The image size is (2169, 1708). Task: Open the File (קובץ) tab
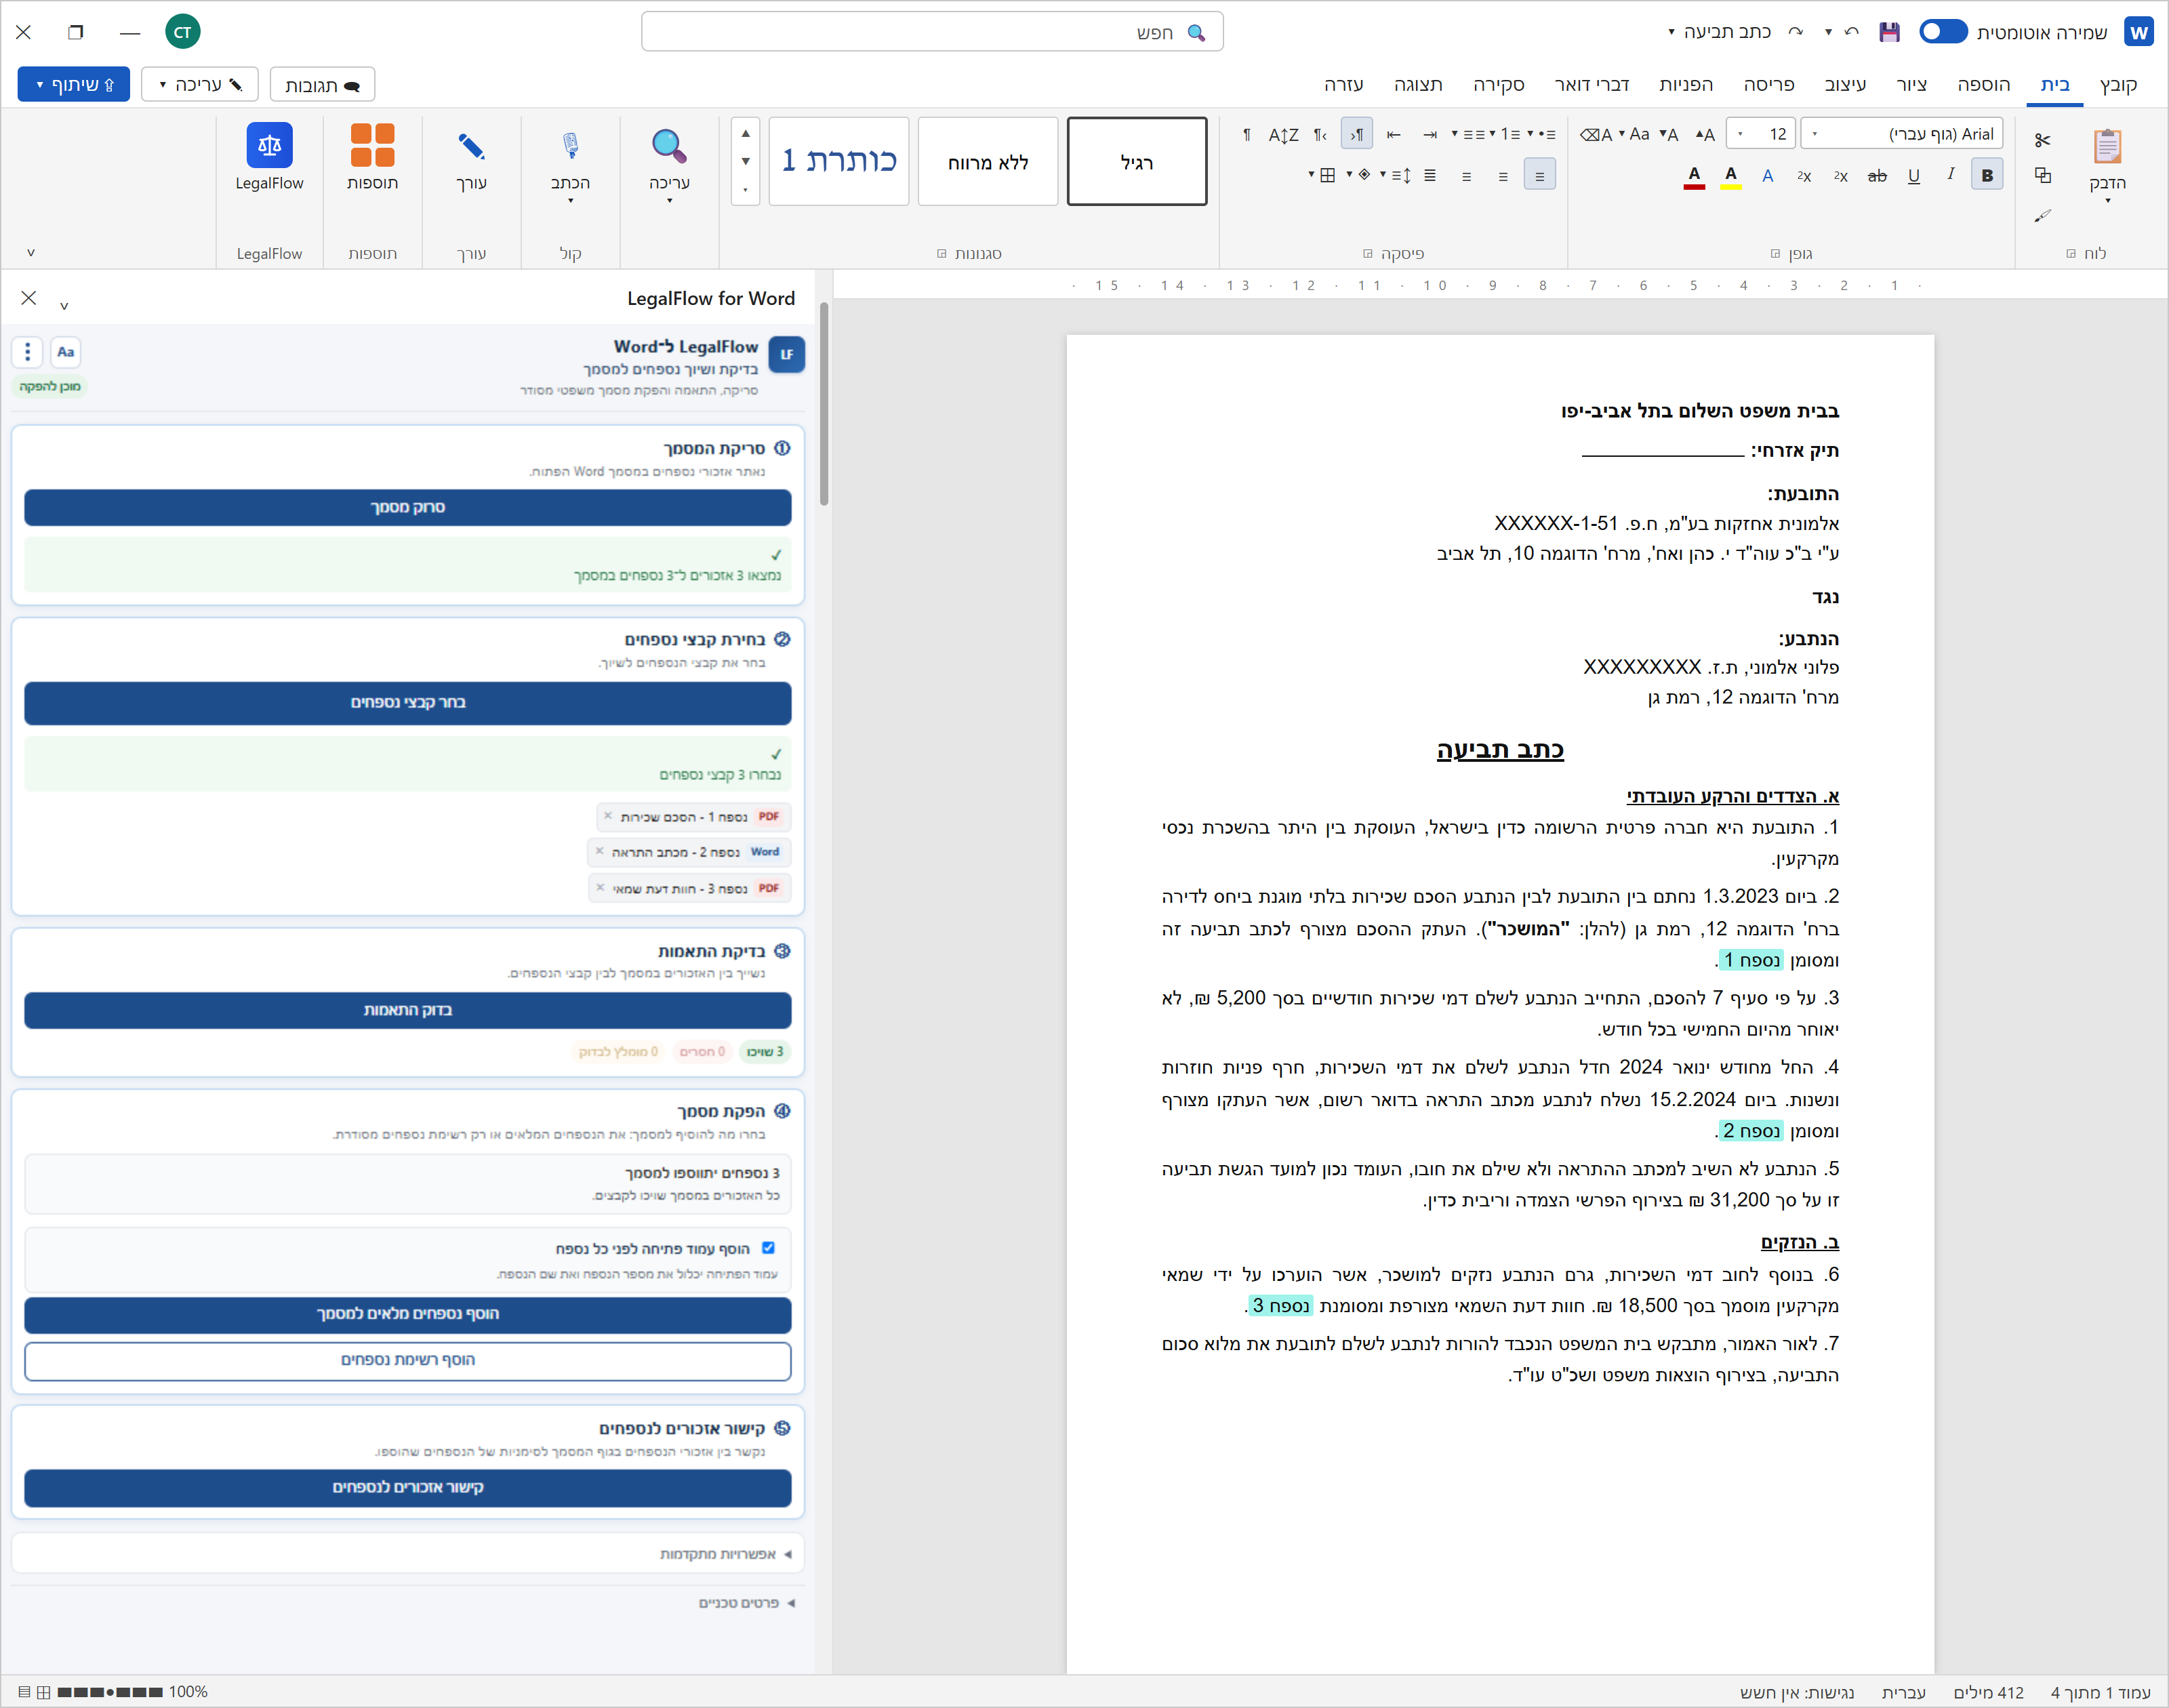point(2118,85)
